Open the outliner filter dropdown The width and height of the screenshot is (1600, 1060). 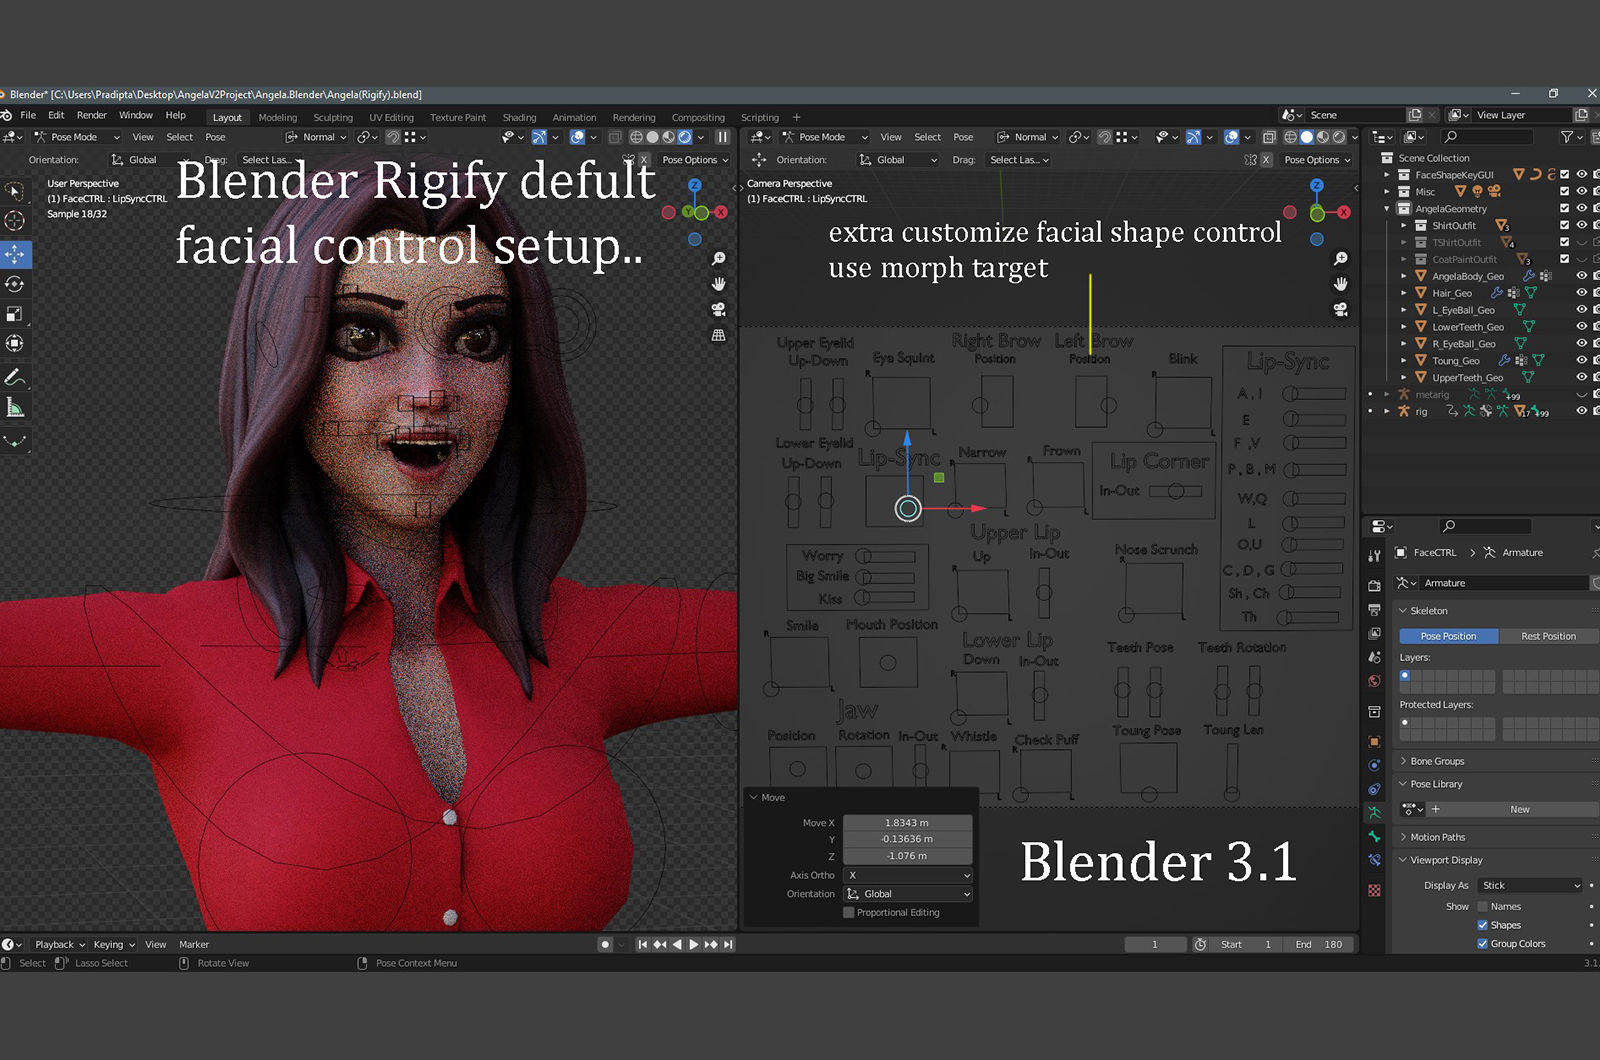[1572, 137]
